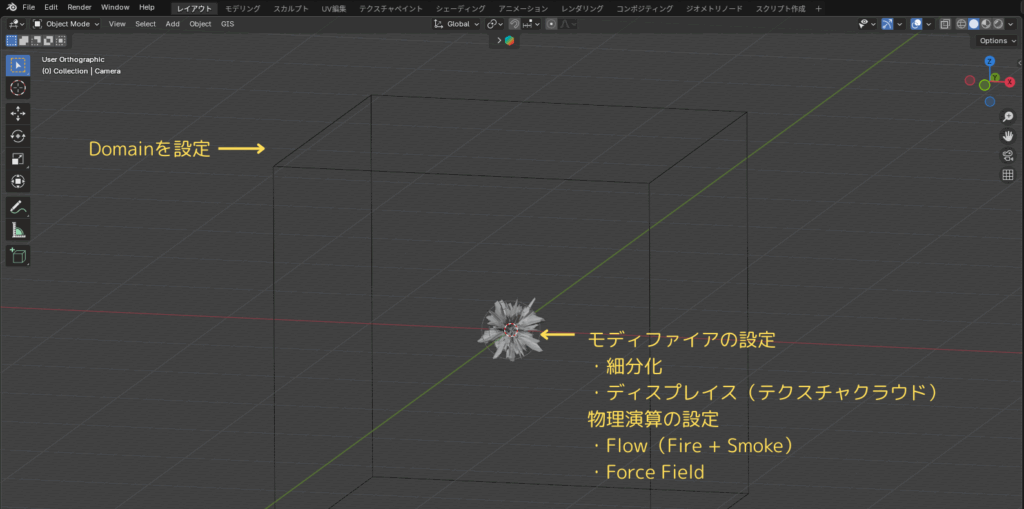Viewport: 1024px width, 509px height.
Task: Choose the Add Cube tool
Action: [x=18, y=255]
